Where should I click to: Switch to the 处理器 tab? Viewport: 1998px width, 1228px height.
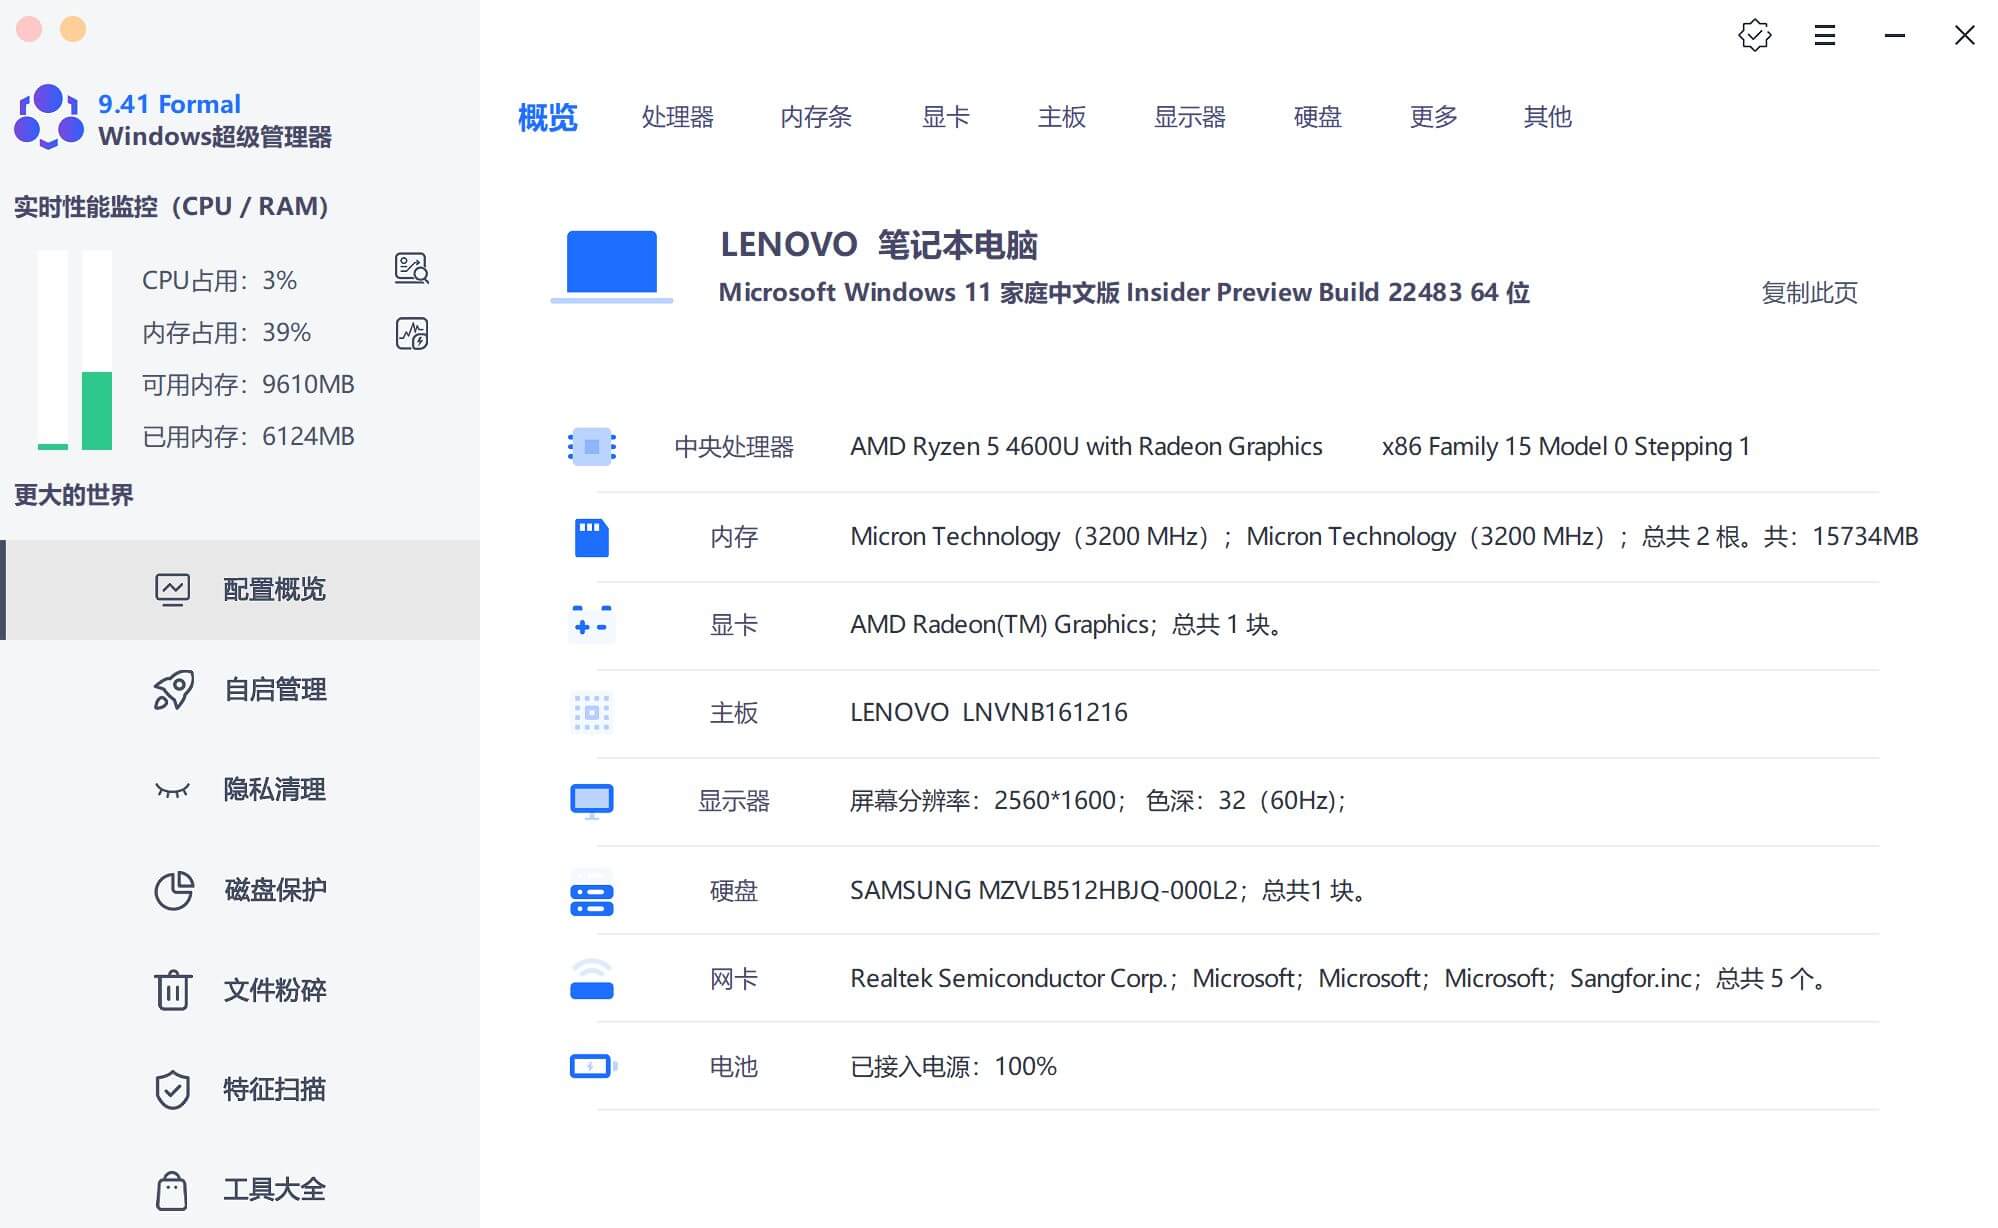pos(676,117)
